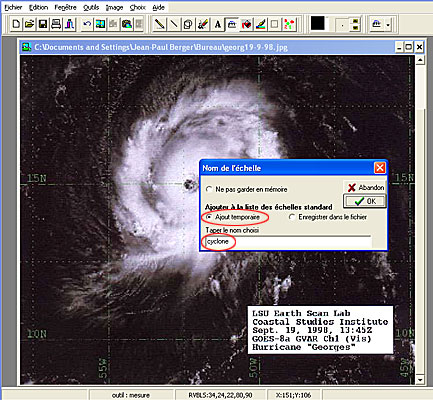The height and width of the screenshot is (400, 433).
Task: Select the straight Line tool
Action: (173, 24)
